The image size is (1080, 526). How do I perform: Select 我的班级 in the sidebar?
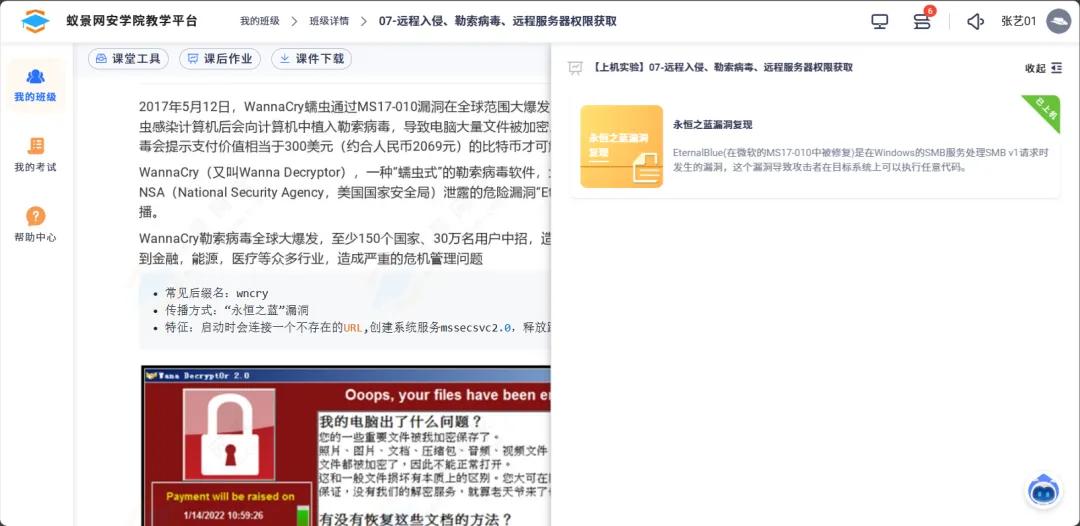coord(35,84)
